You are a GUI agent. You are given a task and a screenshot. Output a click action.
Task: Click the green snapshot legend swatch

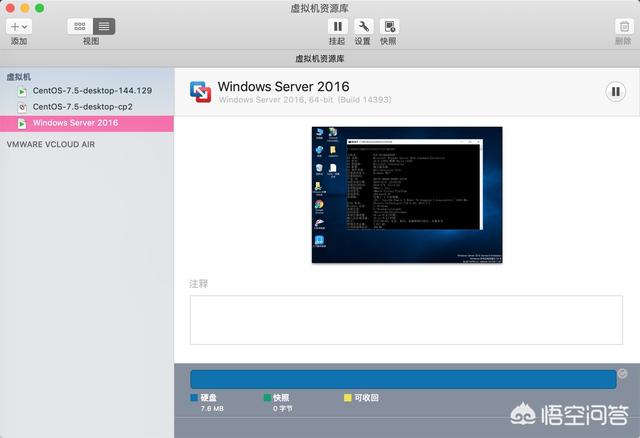[267, 398]
